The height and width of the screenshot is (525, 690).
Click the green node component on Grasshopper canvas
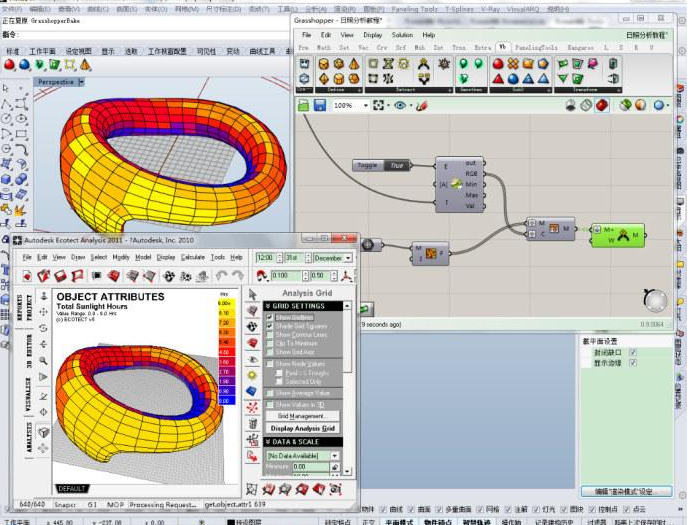pyautogui.click(x=618, y=235)
